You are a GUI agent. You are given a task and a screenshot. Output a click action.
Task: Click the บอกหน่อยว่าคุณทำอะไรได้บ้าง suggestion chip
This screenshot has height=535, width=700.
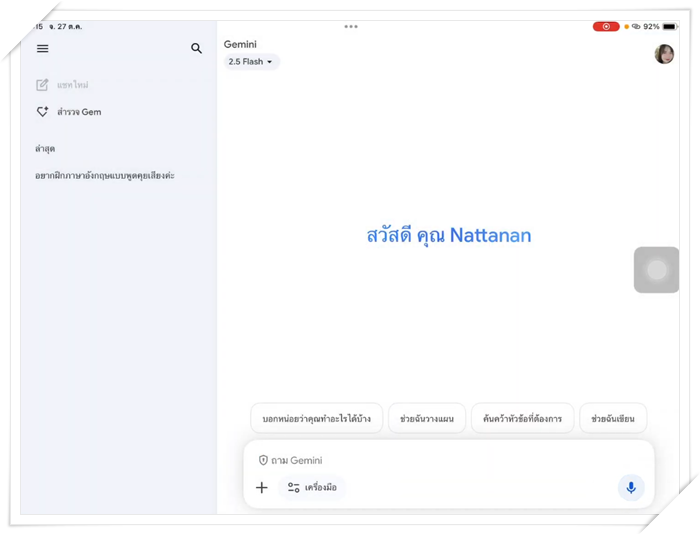coord(316,419)
